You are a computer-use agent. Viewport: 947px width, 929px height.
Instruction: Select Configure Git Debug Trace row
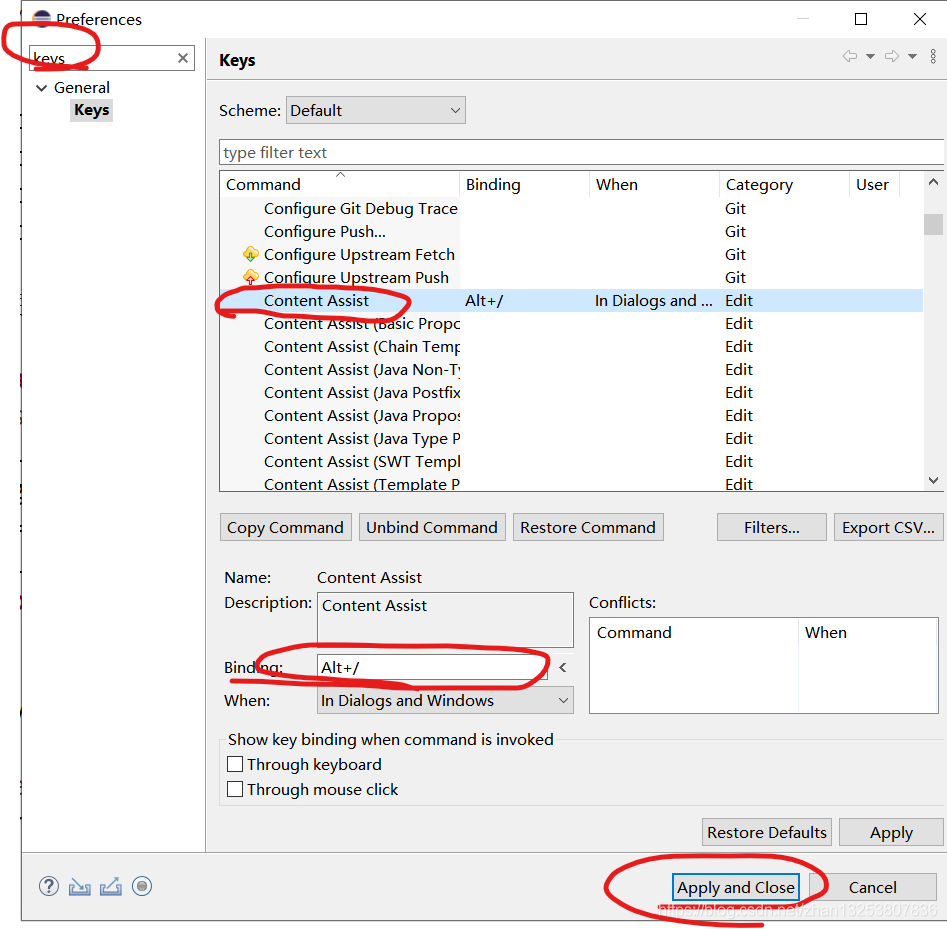(x=571, y=209)
